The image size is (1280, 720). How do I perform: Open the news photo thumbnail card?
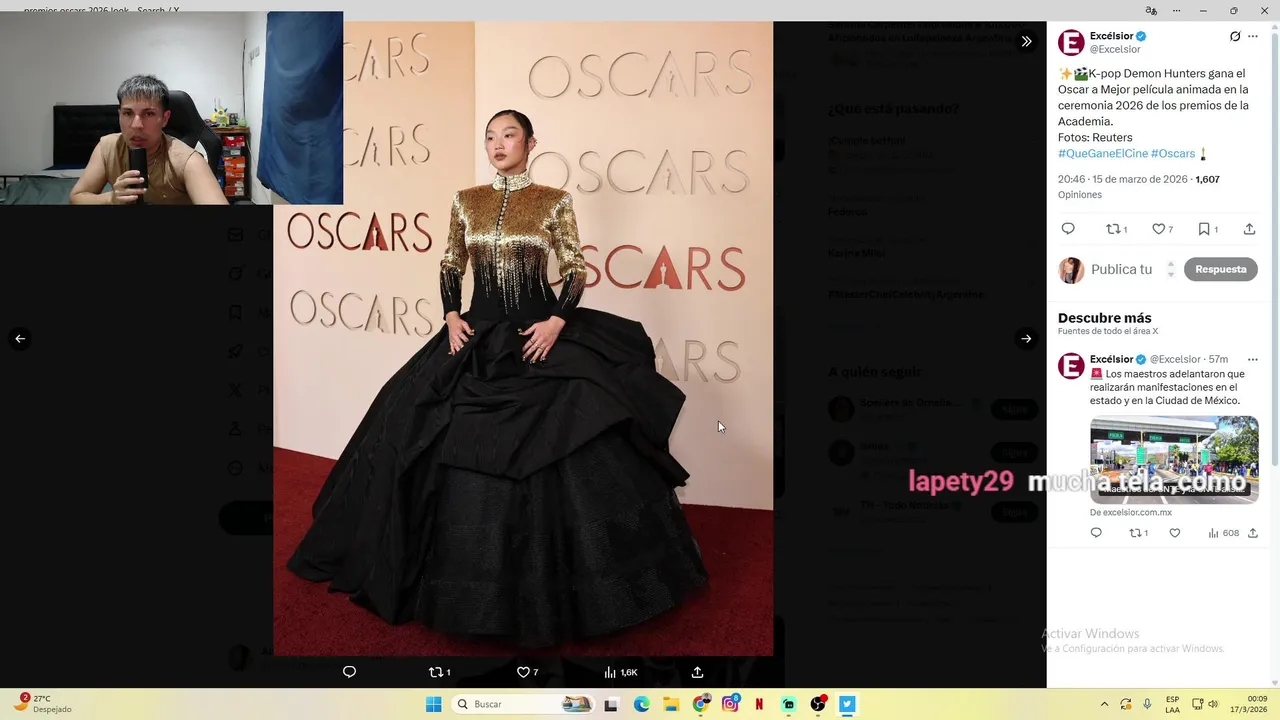[1174, 460]
